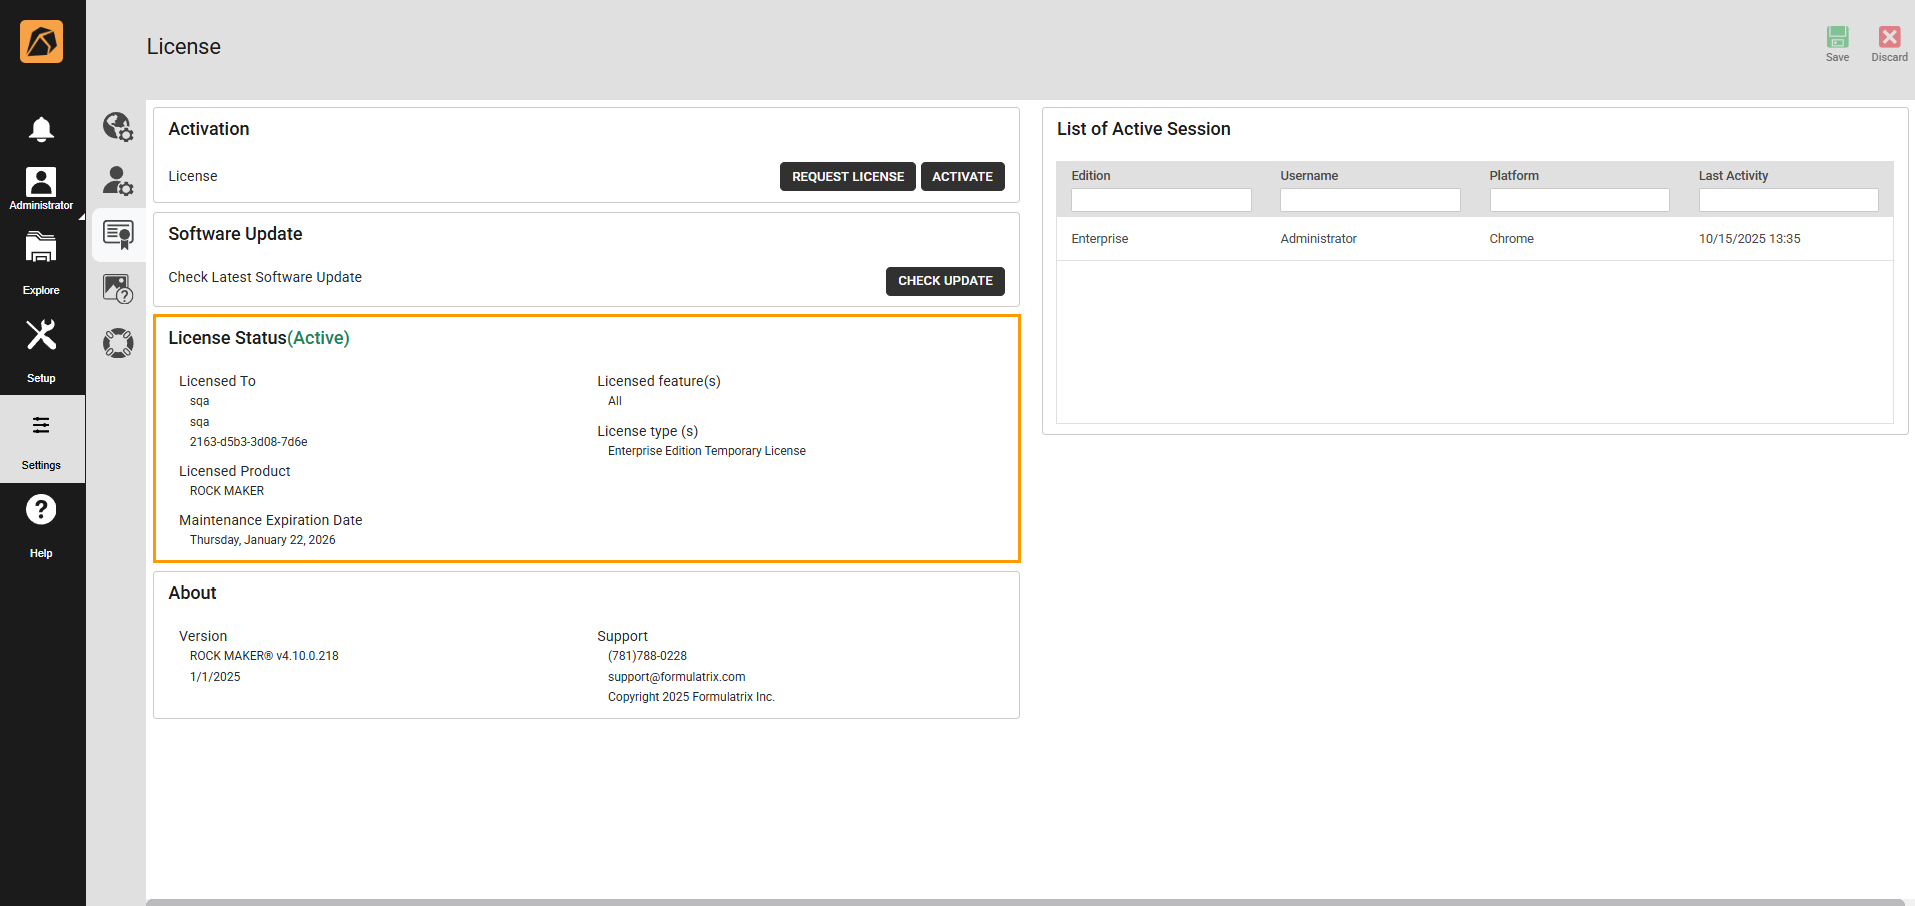1915x906 pixels.
Task: Open the Administrator account menu
Action: pos(41,188)
